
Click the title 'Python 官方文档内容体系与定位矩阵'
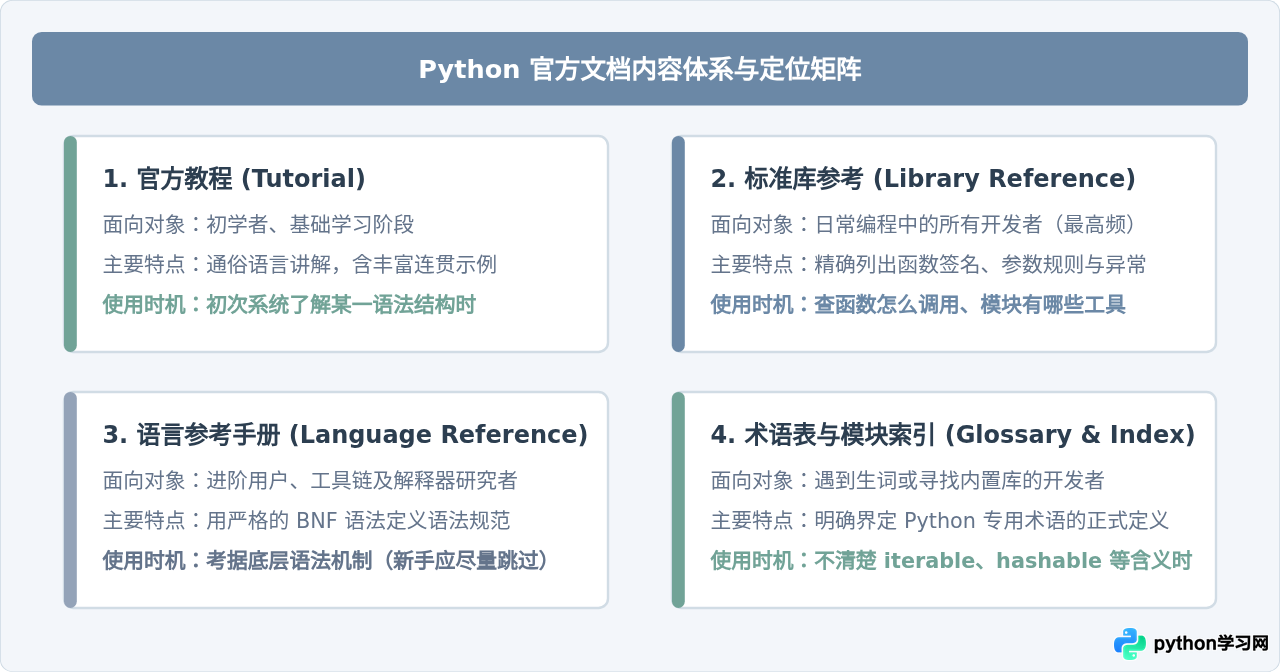click(x=640, y=69)
